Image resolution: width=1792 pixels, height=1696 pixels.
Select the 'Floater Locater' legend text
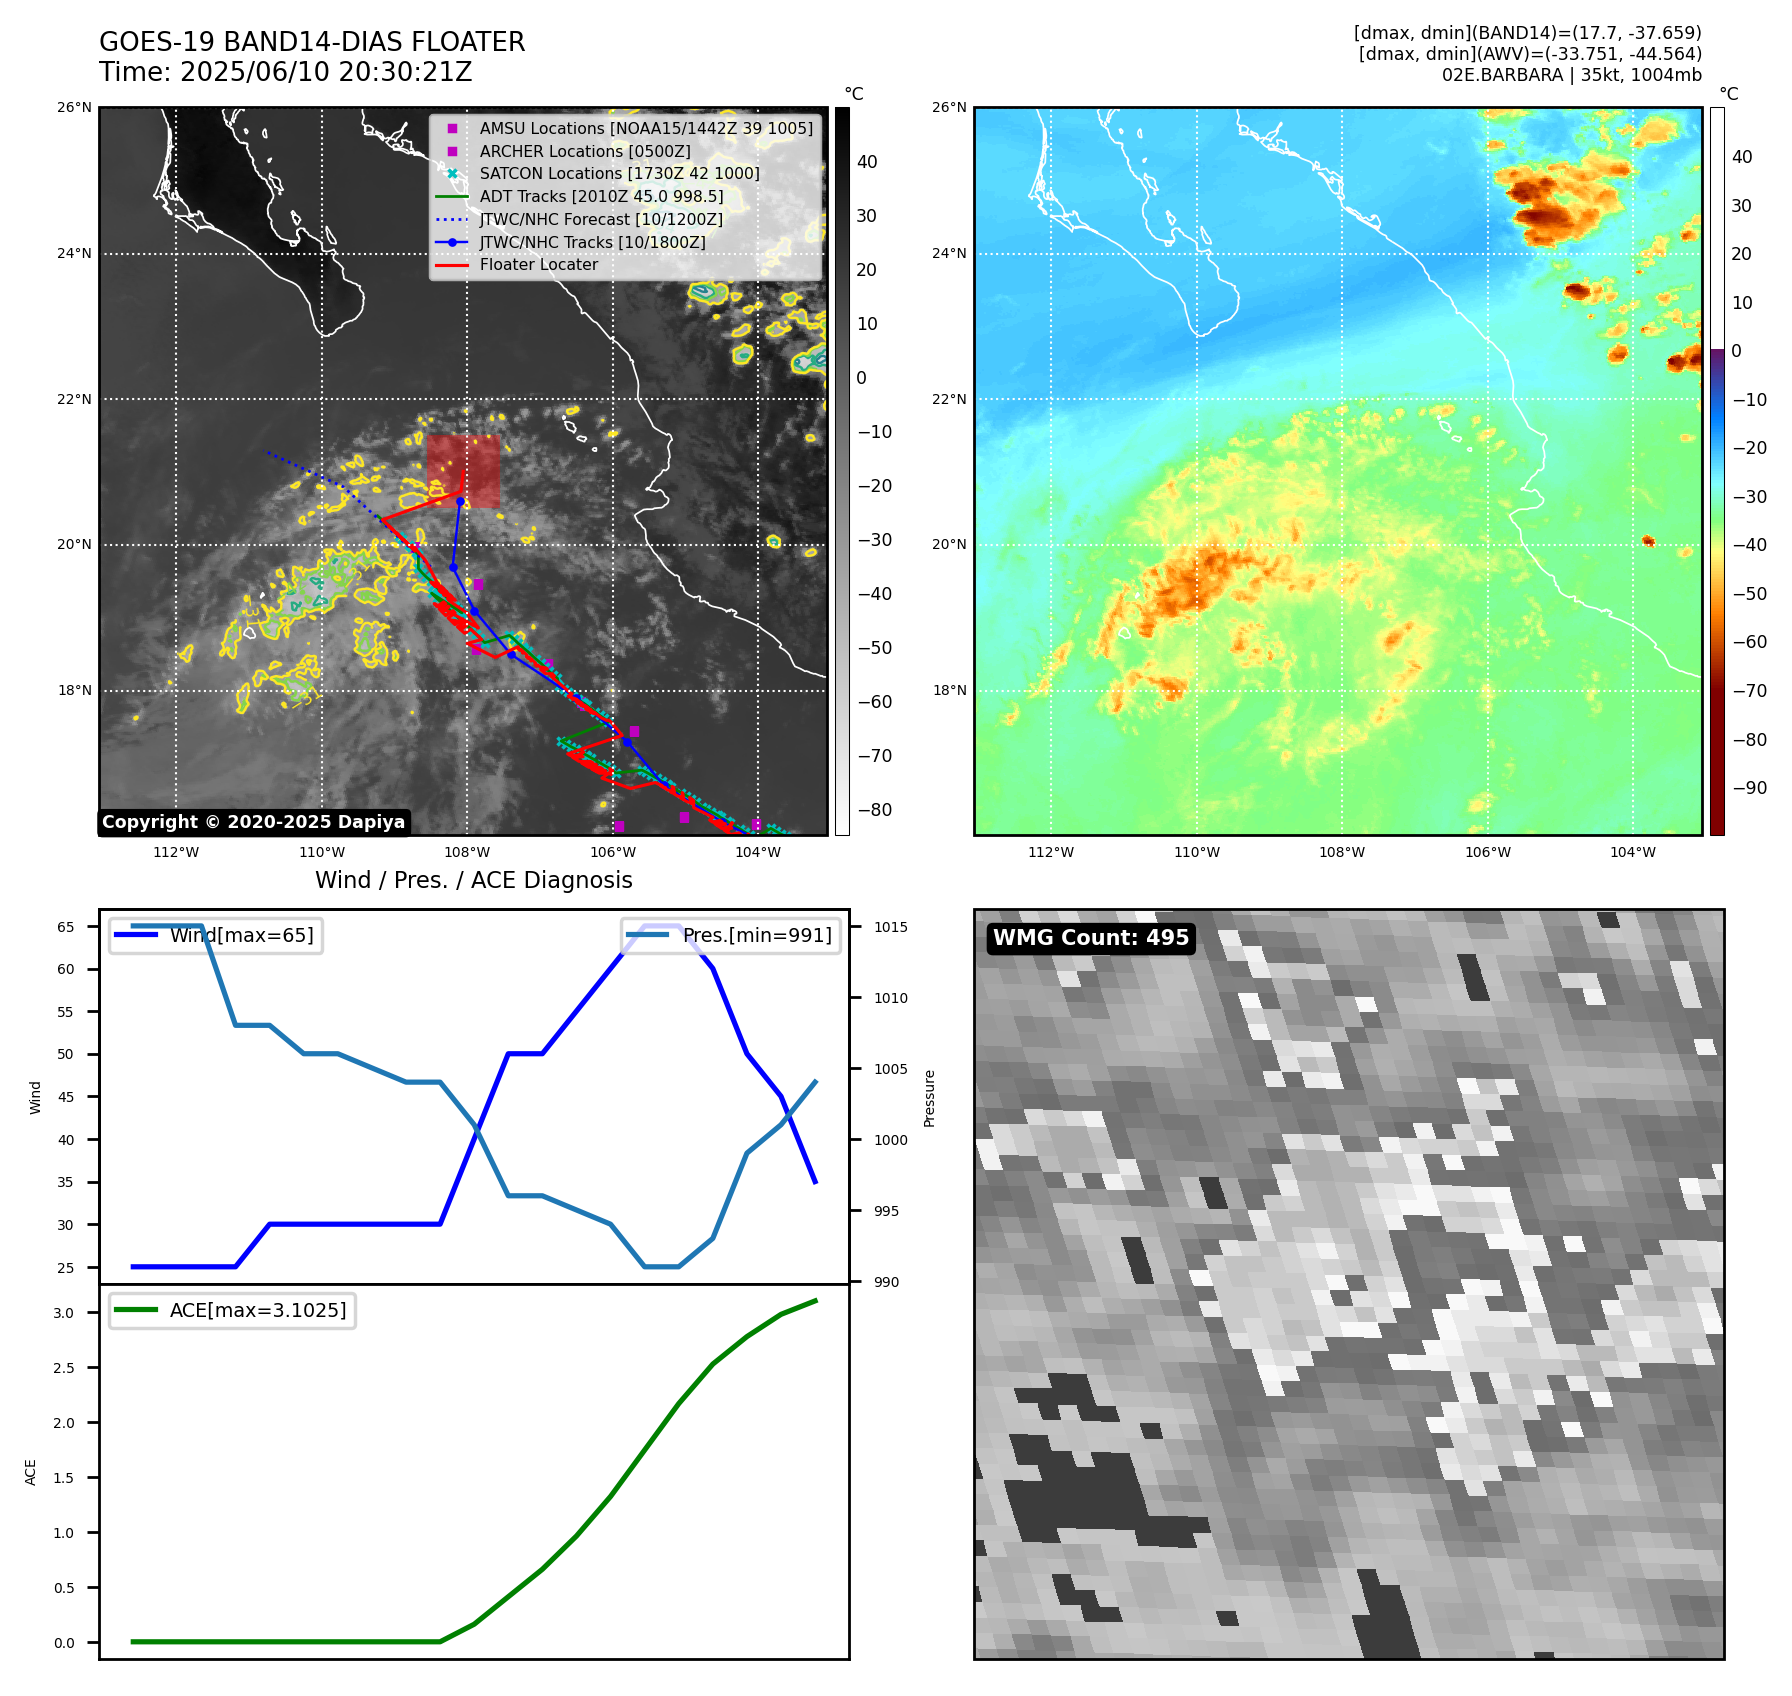pos(539,265)
